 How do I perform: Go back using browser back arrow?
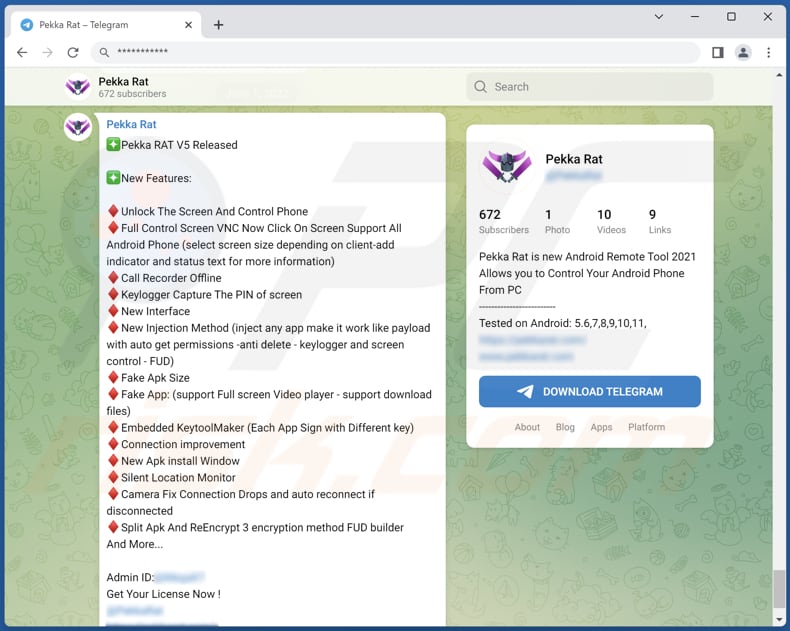[22, 52]
